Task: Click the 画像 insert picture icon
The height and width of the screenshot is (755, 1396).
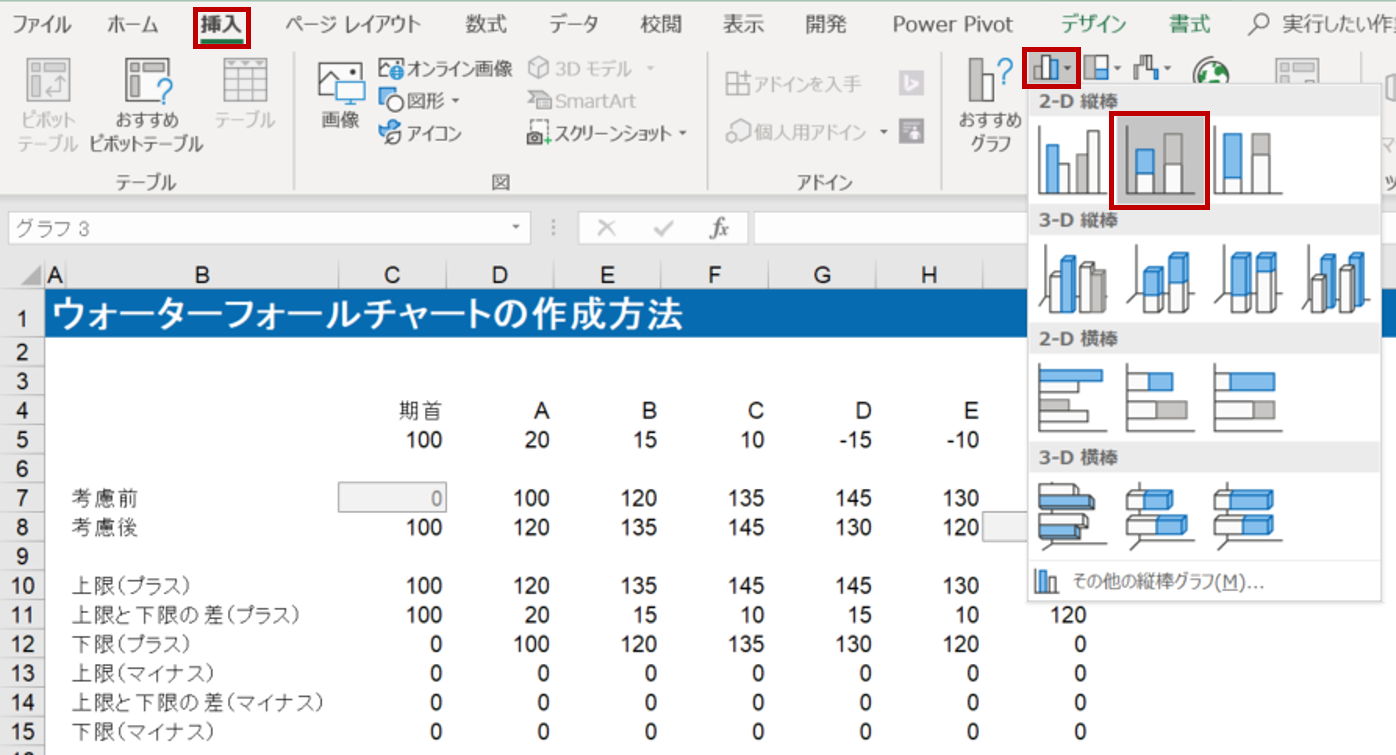Action: tap(340, 95)
